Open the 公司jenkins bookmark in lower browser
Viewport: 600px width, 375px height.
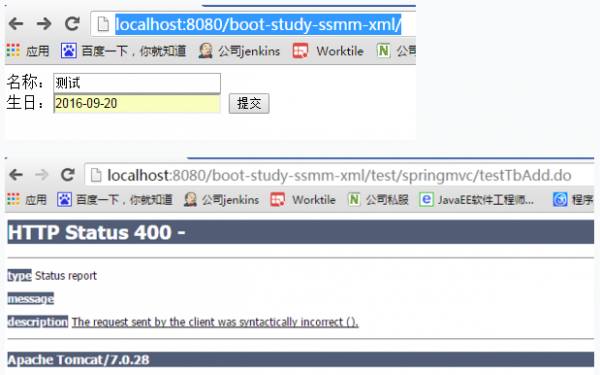pos(221,200)
